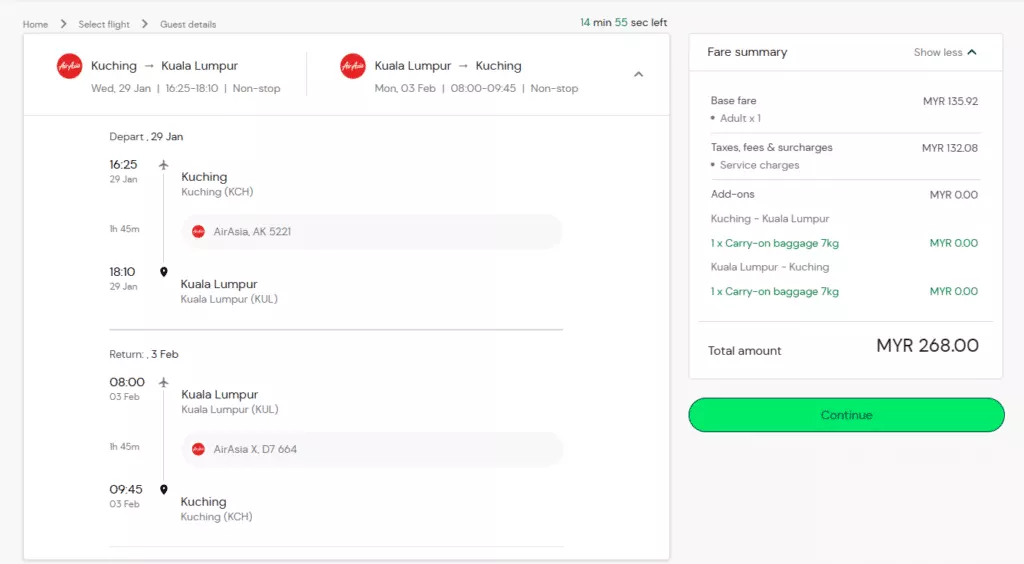The width and height of the screenshot is (1024, 564).
Task: Click the arrival pin icon at 18:10
Action: 164,272
